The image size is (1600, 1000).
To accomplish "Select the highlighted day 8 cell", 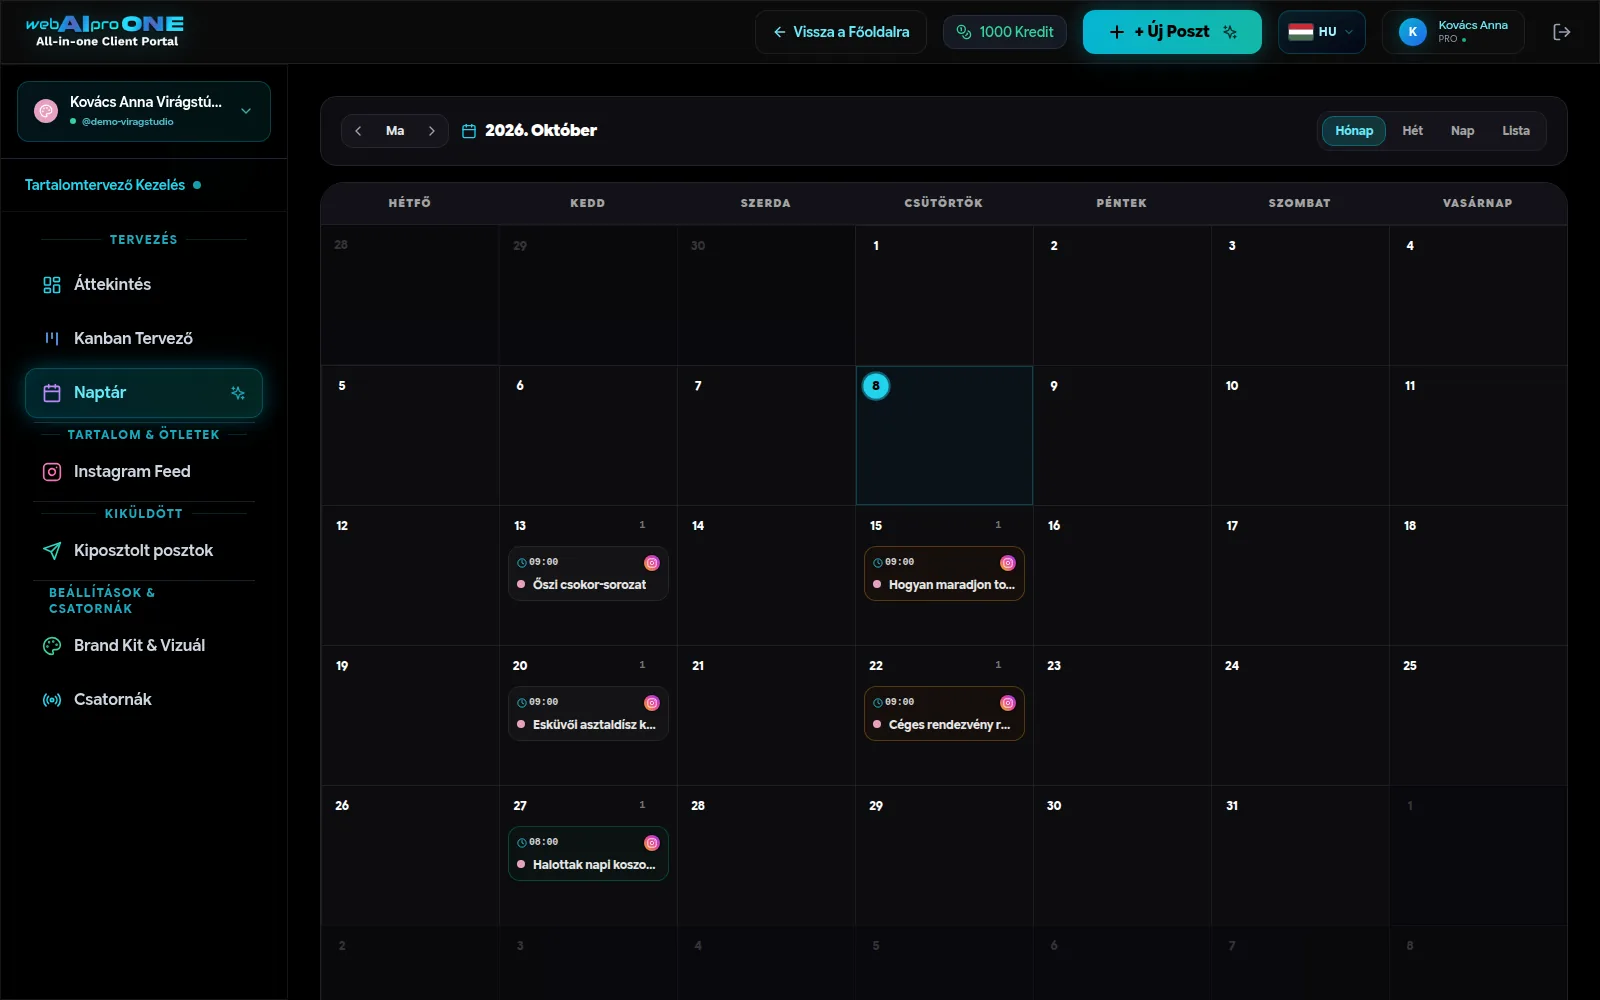I will pos(944,435).
